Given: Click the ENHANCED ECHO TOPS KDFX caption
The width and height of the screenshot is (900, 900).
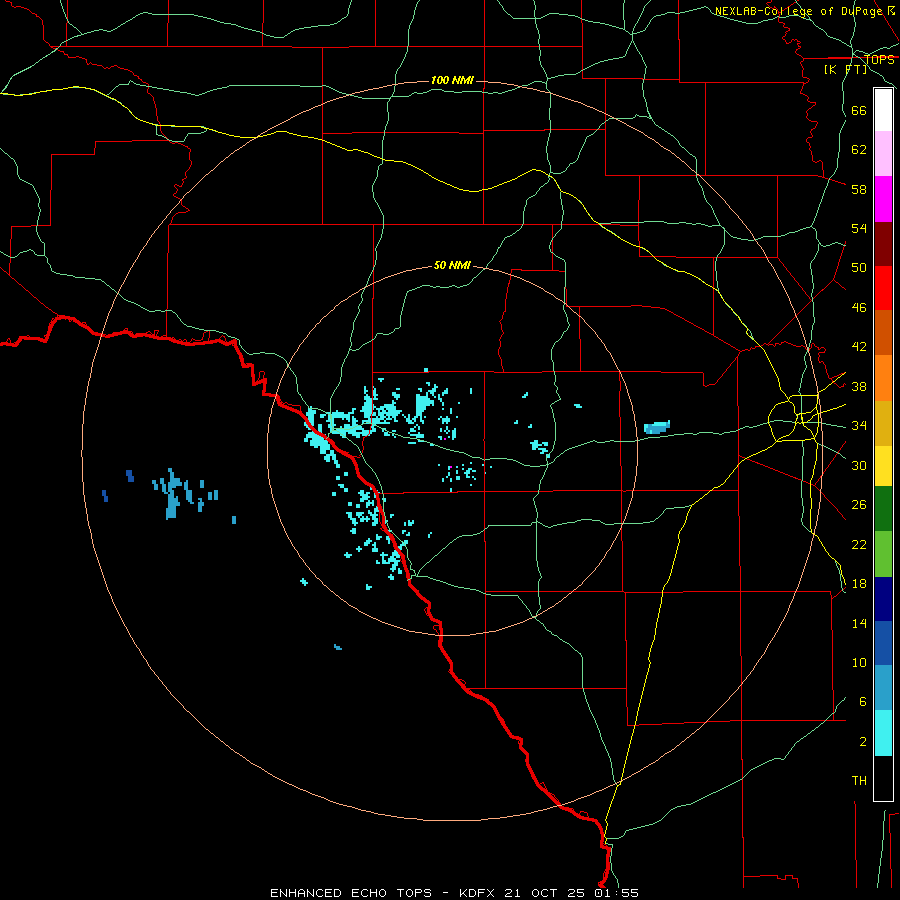Looking at the screenshot, I should 454,893.
